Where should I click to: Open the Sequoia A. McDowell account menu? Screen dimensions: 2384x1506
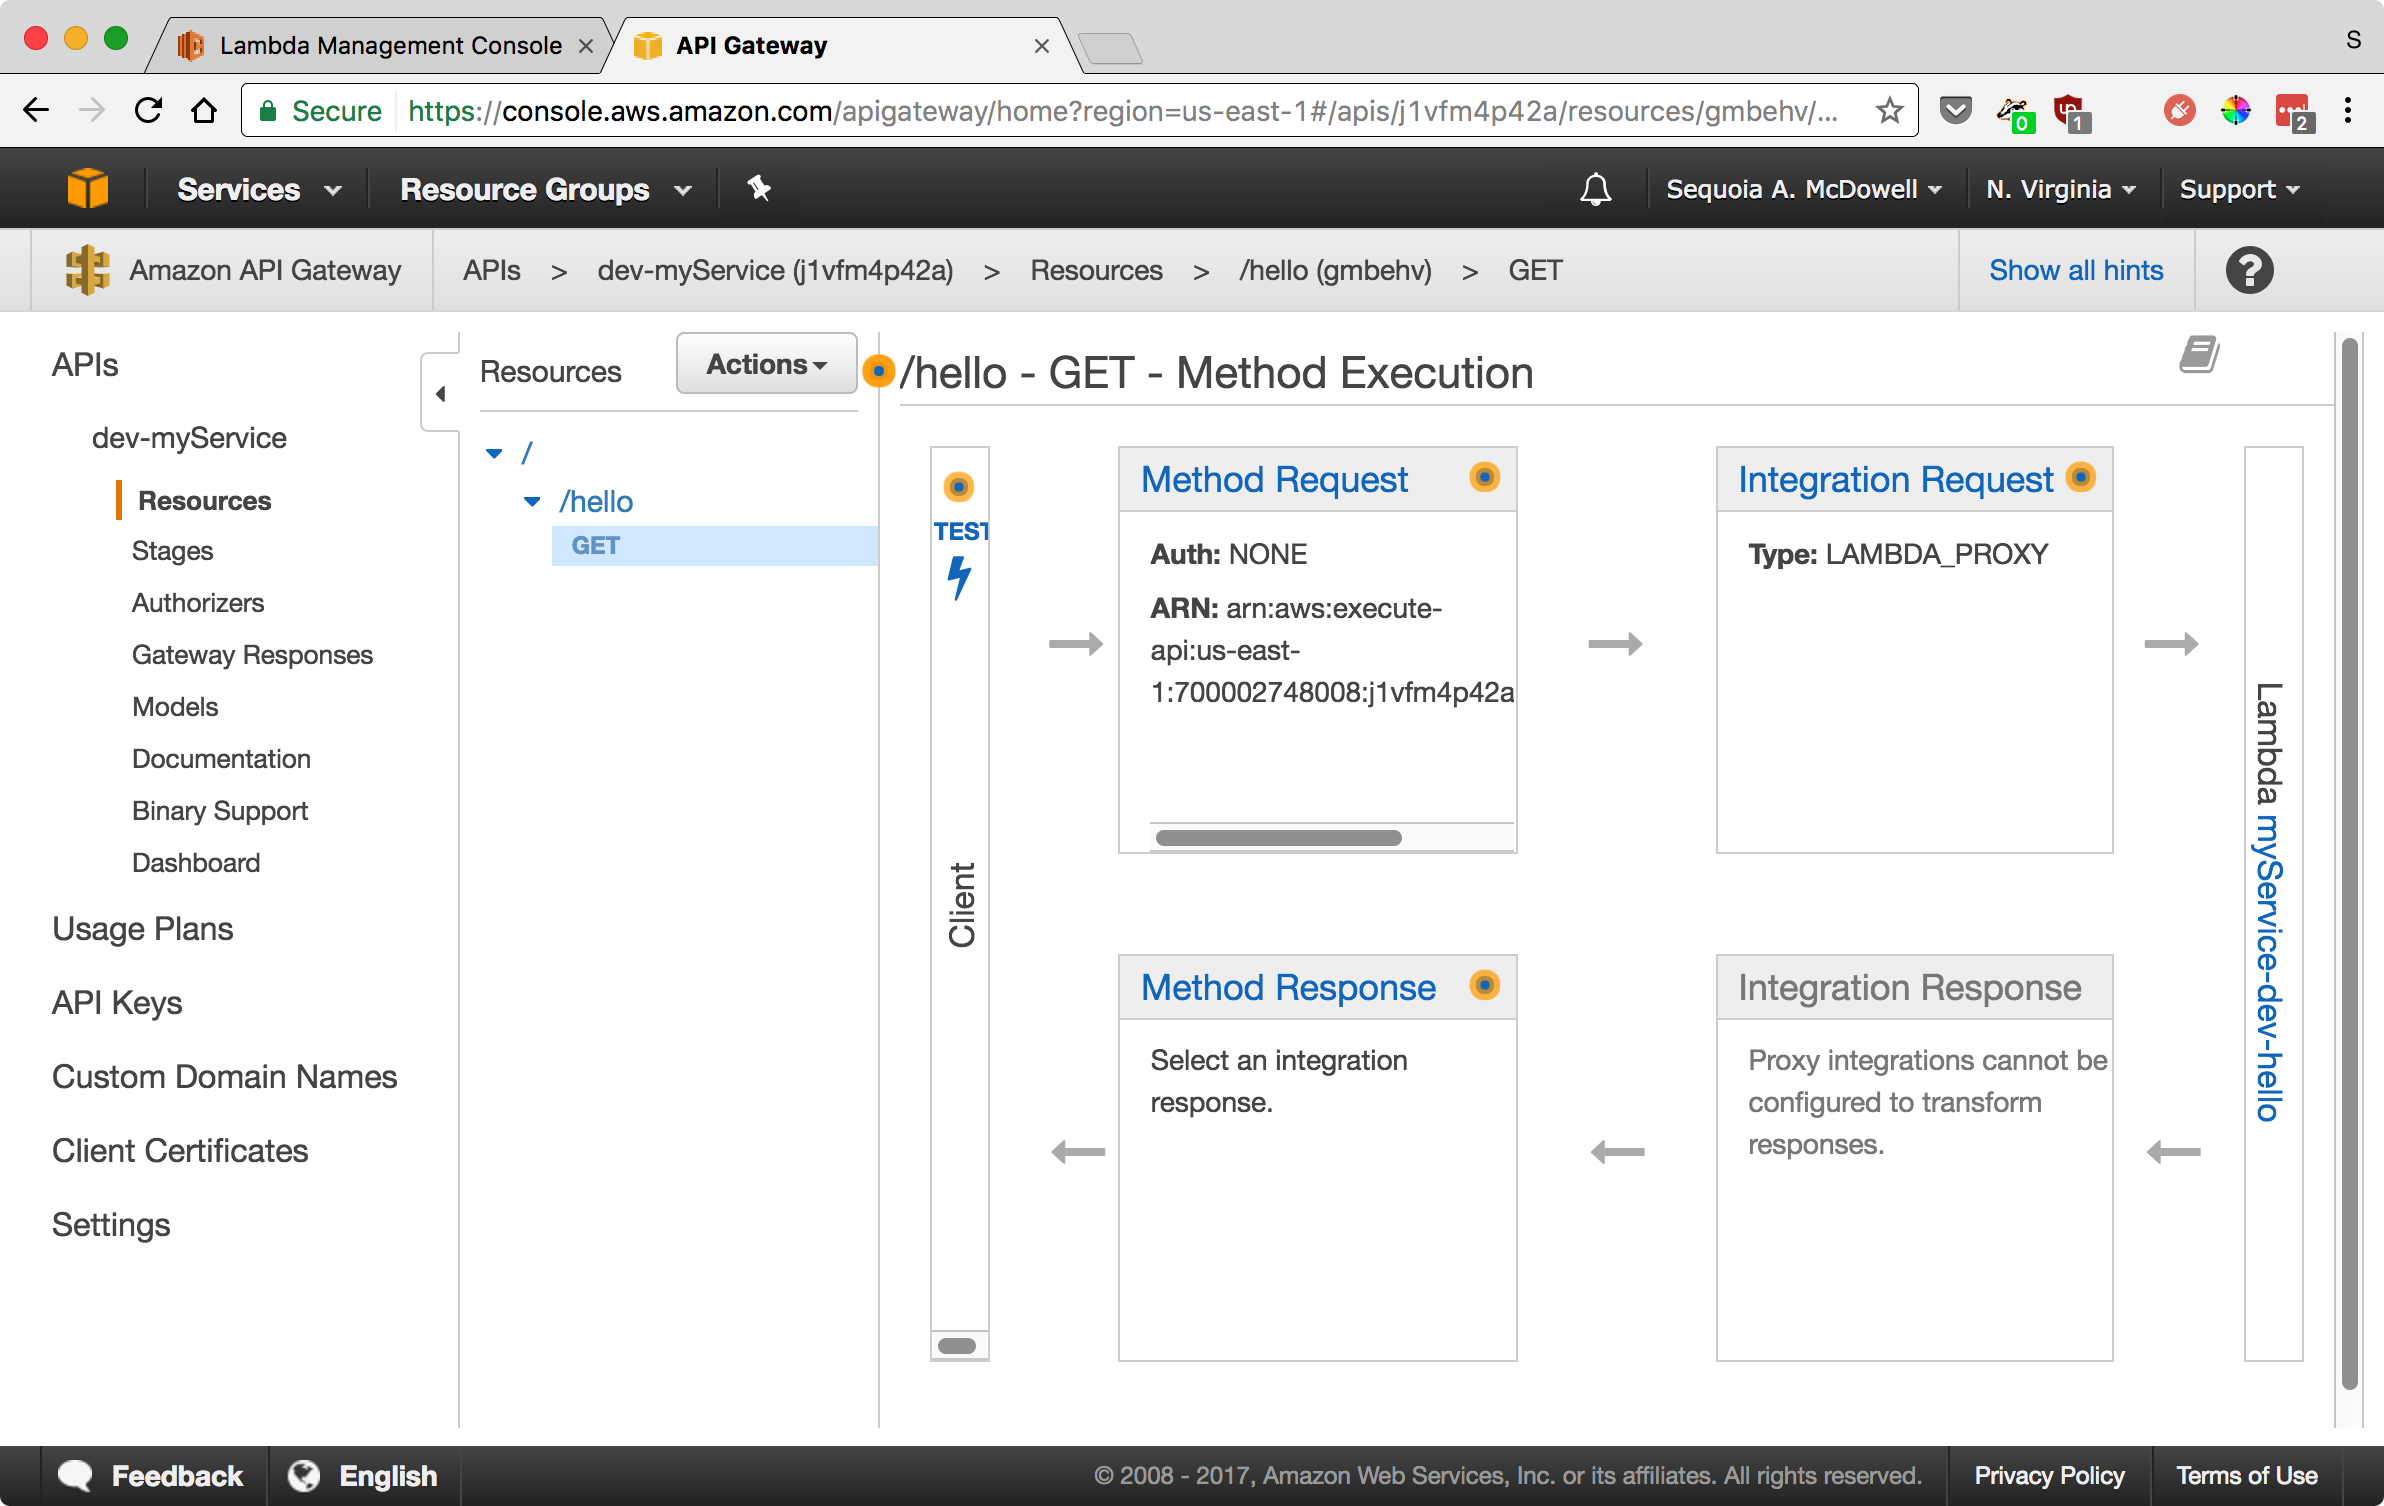pyautogui.click(x=1803, y=189)
